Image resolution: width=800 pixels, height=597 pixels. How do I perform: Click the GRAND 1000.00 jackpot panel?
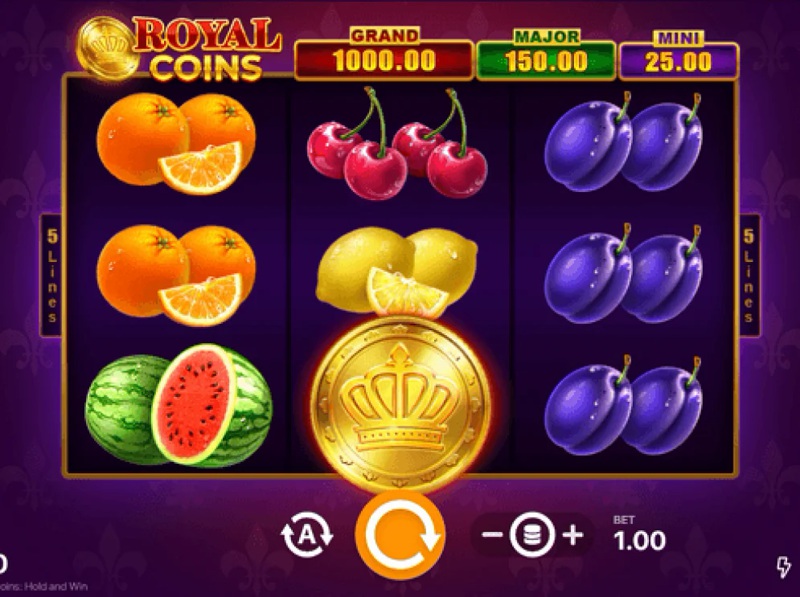[384, 54]
